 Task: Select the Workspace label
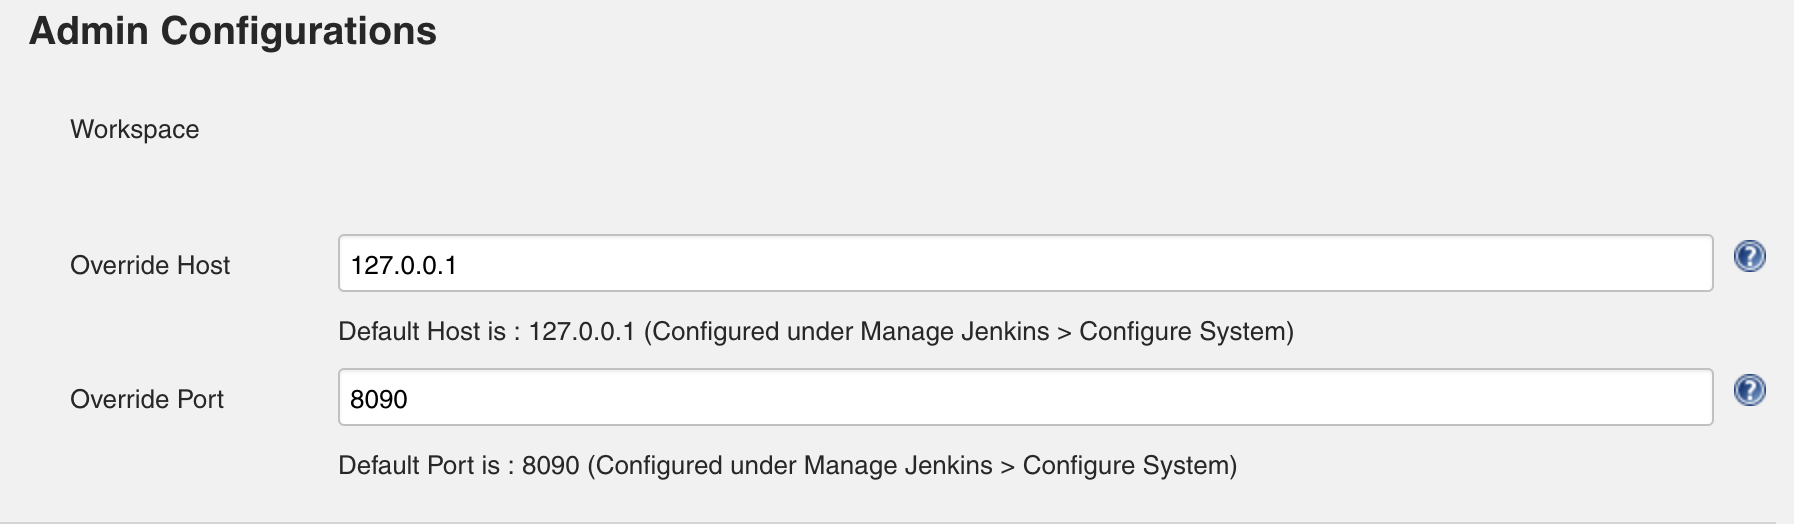pos(135,130)
